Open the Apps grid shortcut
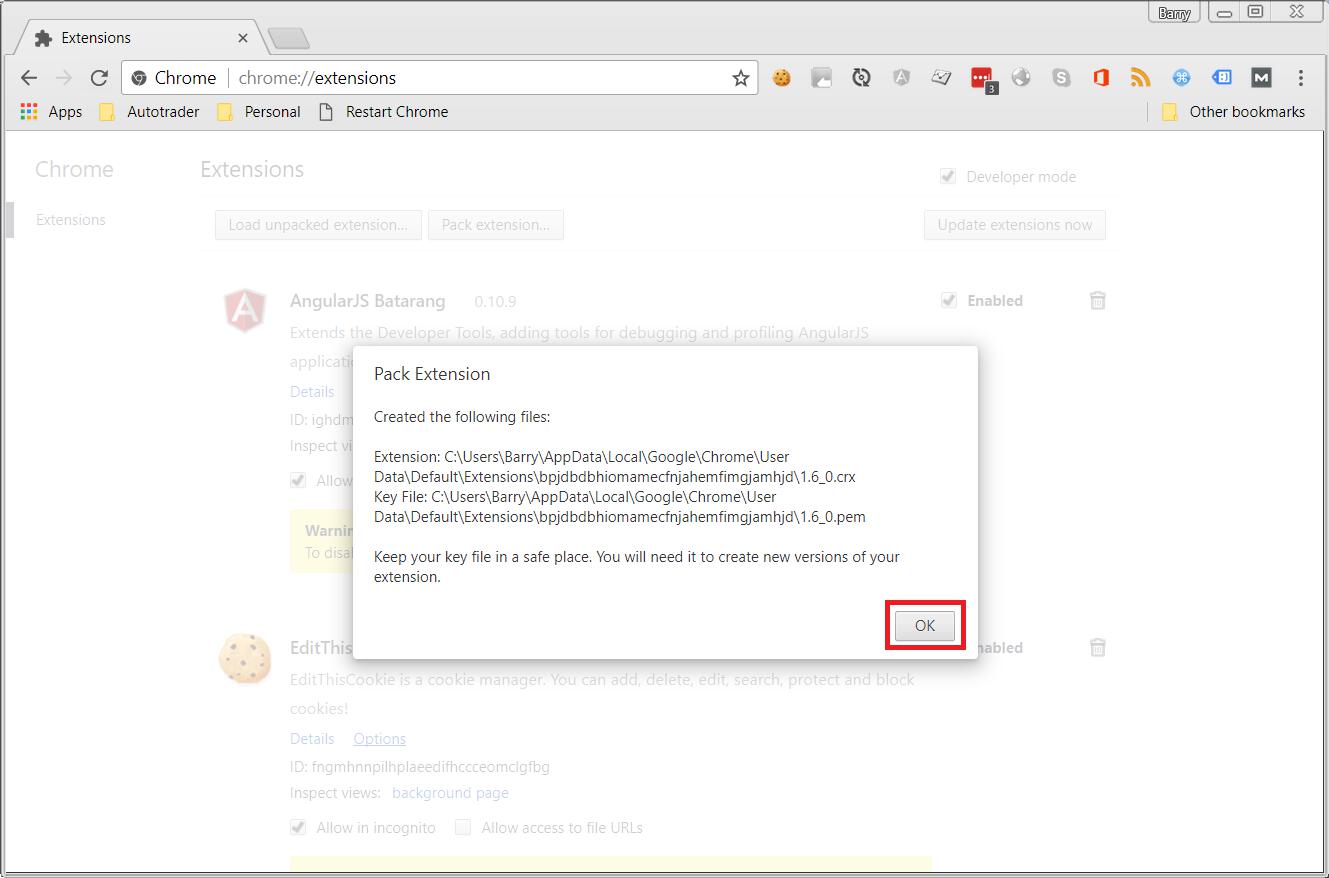Image resolution: width=1329 pixels, height=878 pixels. tap(51, 112)
